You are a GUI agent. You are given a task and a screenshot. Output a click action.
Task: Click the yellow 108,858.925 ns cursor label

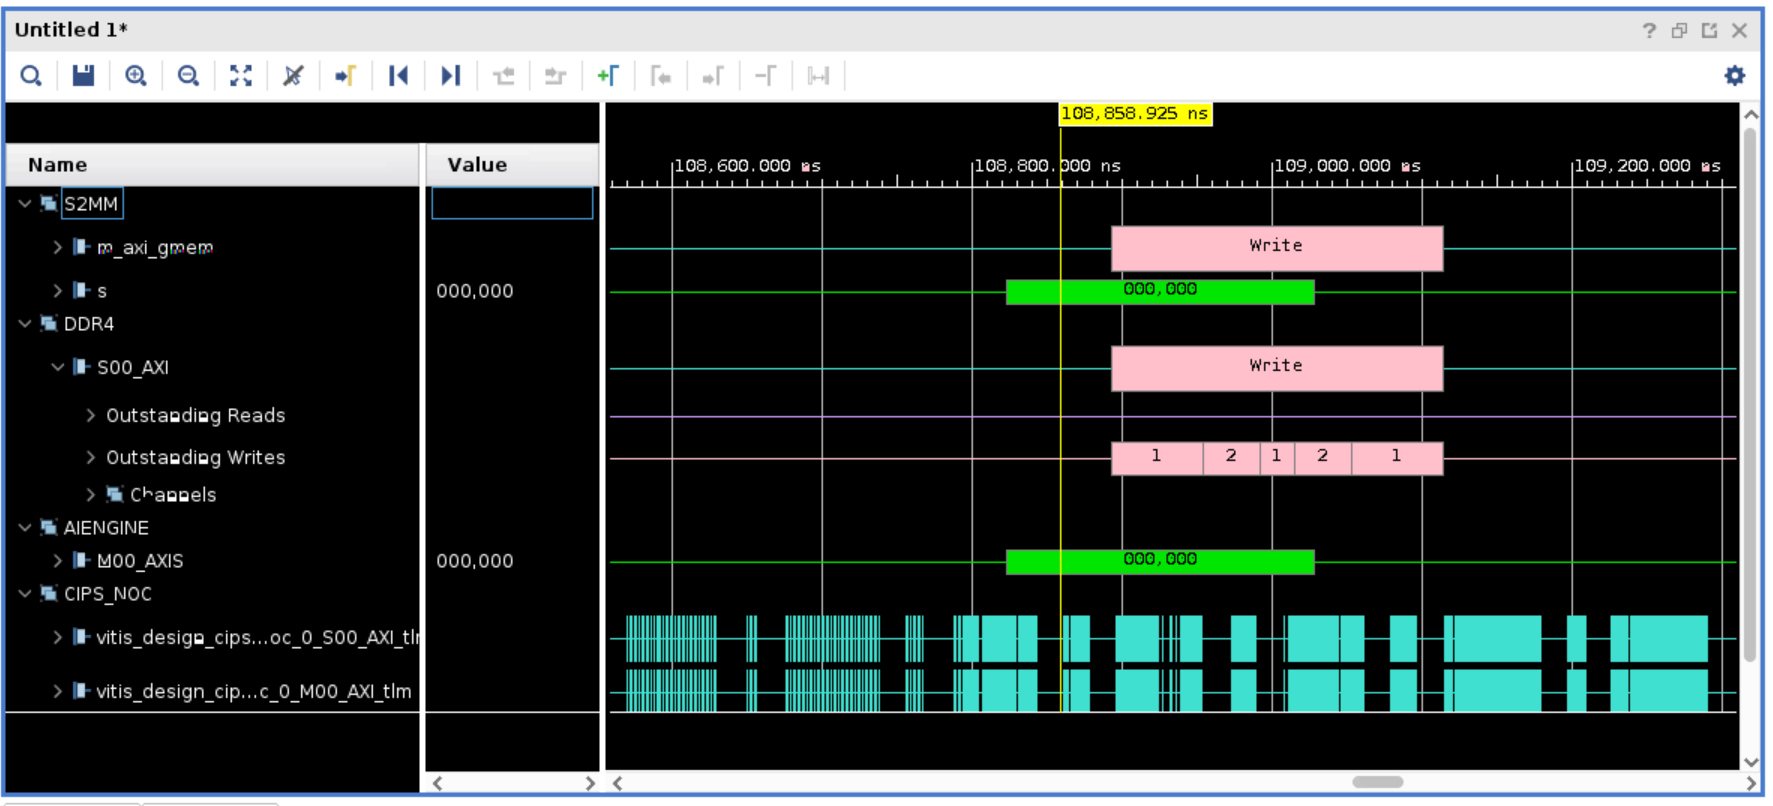(1134, 114)
